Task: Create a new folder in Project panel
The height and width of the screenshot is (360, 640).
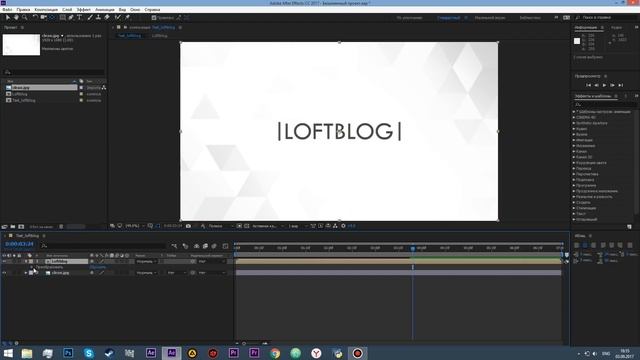Action: pos(13,227)
